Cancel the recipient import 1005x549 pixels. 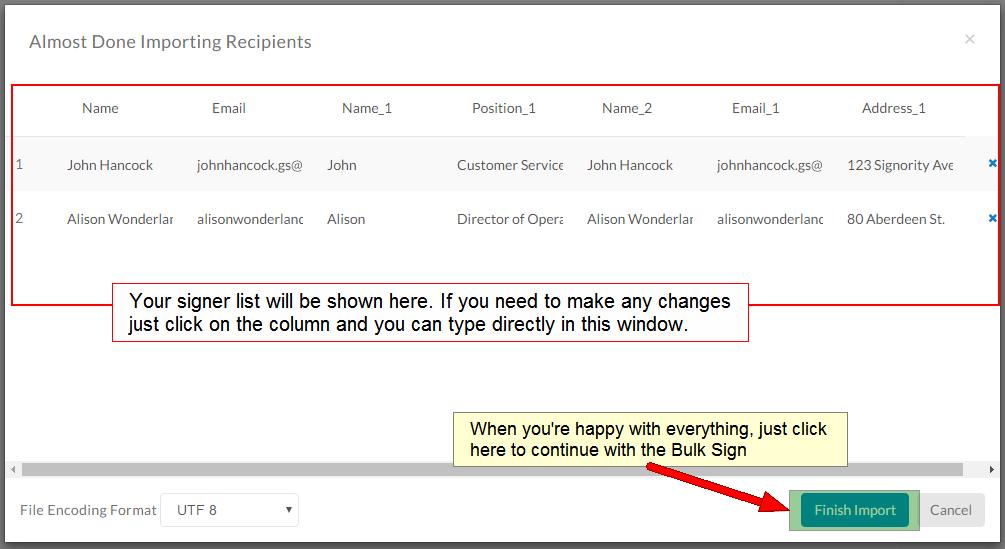(x=951, y=510)
